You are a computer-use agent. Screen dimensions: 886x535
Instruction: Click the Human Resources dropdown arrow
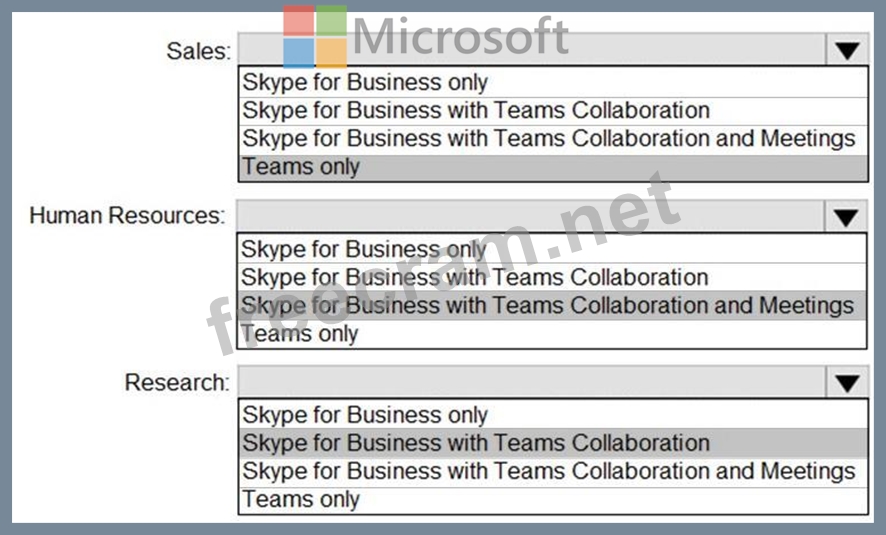point(847,217)
